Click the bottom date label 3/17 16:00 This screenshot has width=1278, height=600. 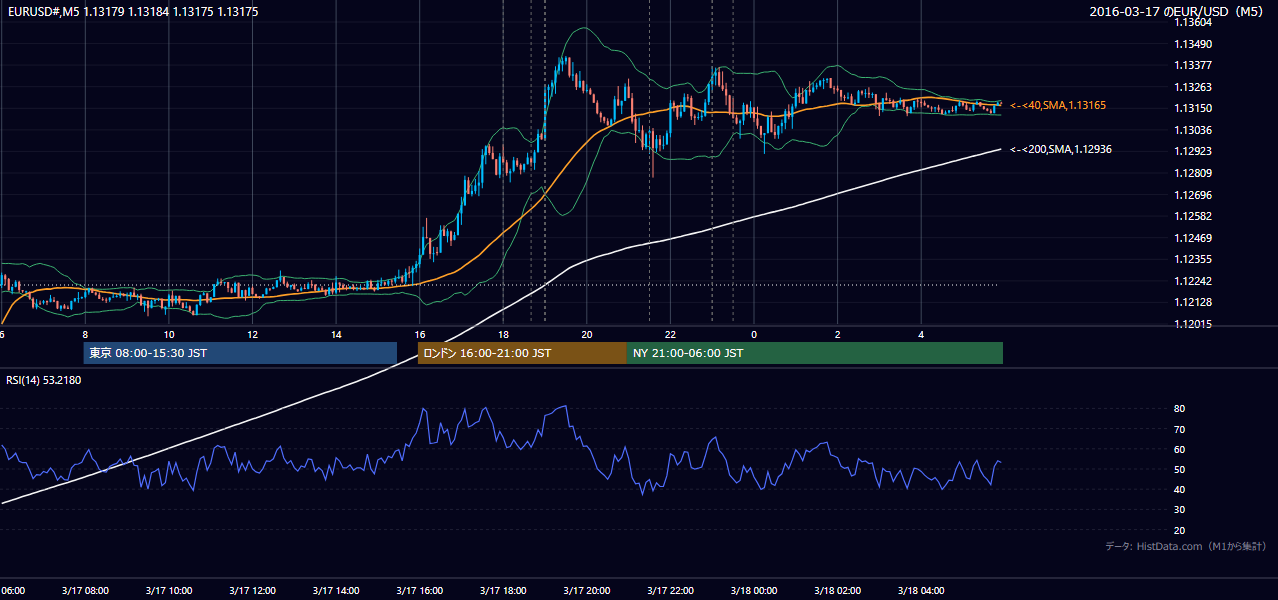click(420, 591)
